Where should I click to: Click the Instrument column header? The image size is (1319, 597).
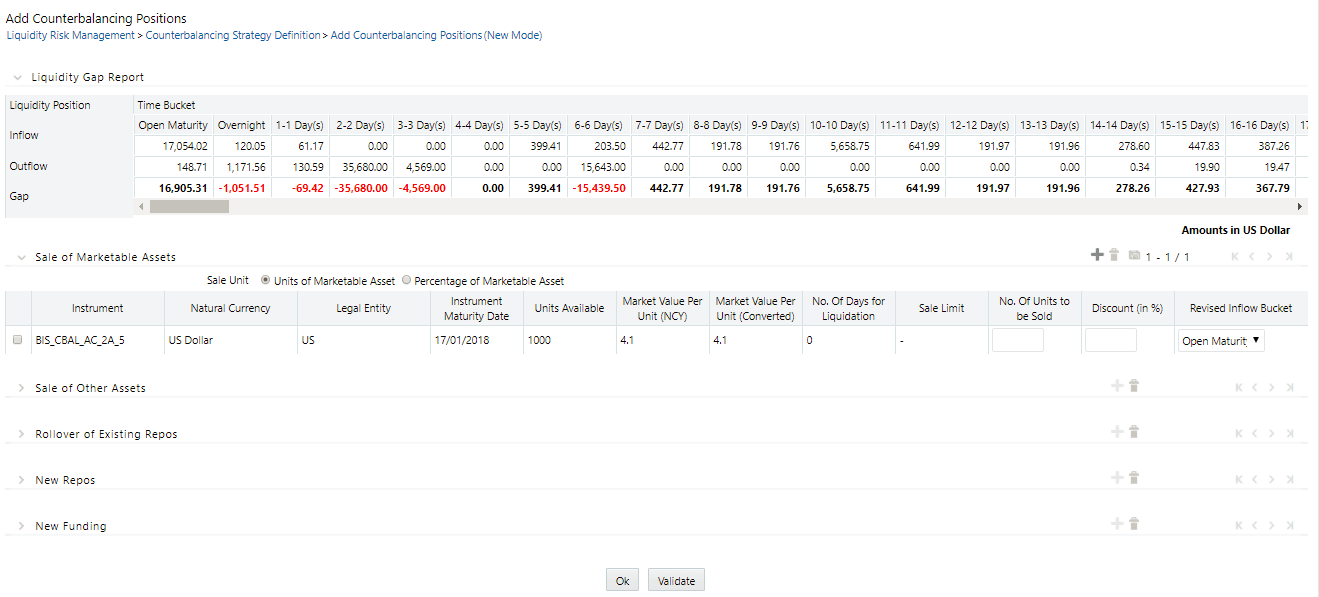(98, 308)
